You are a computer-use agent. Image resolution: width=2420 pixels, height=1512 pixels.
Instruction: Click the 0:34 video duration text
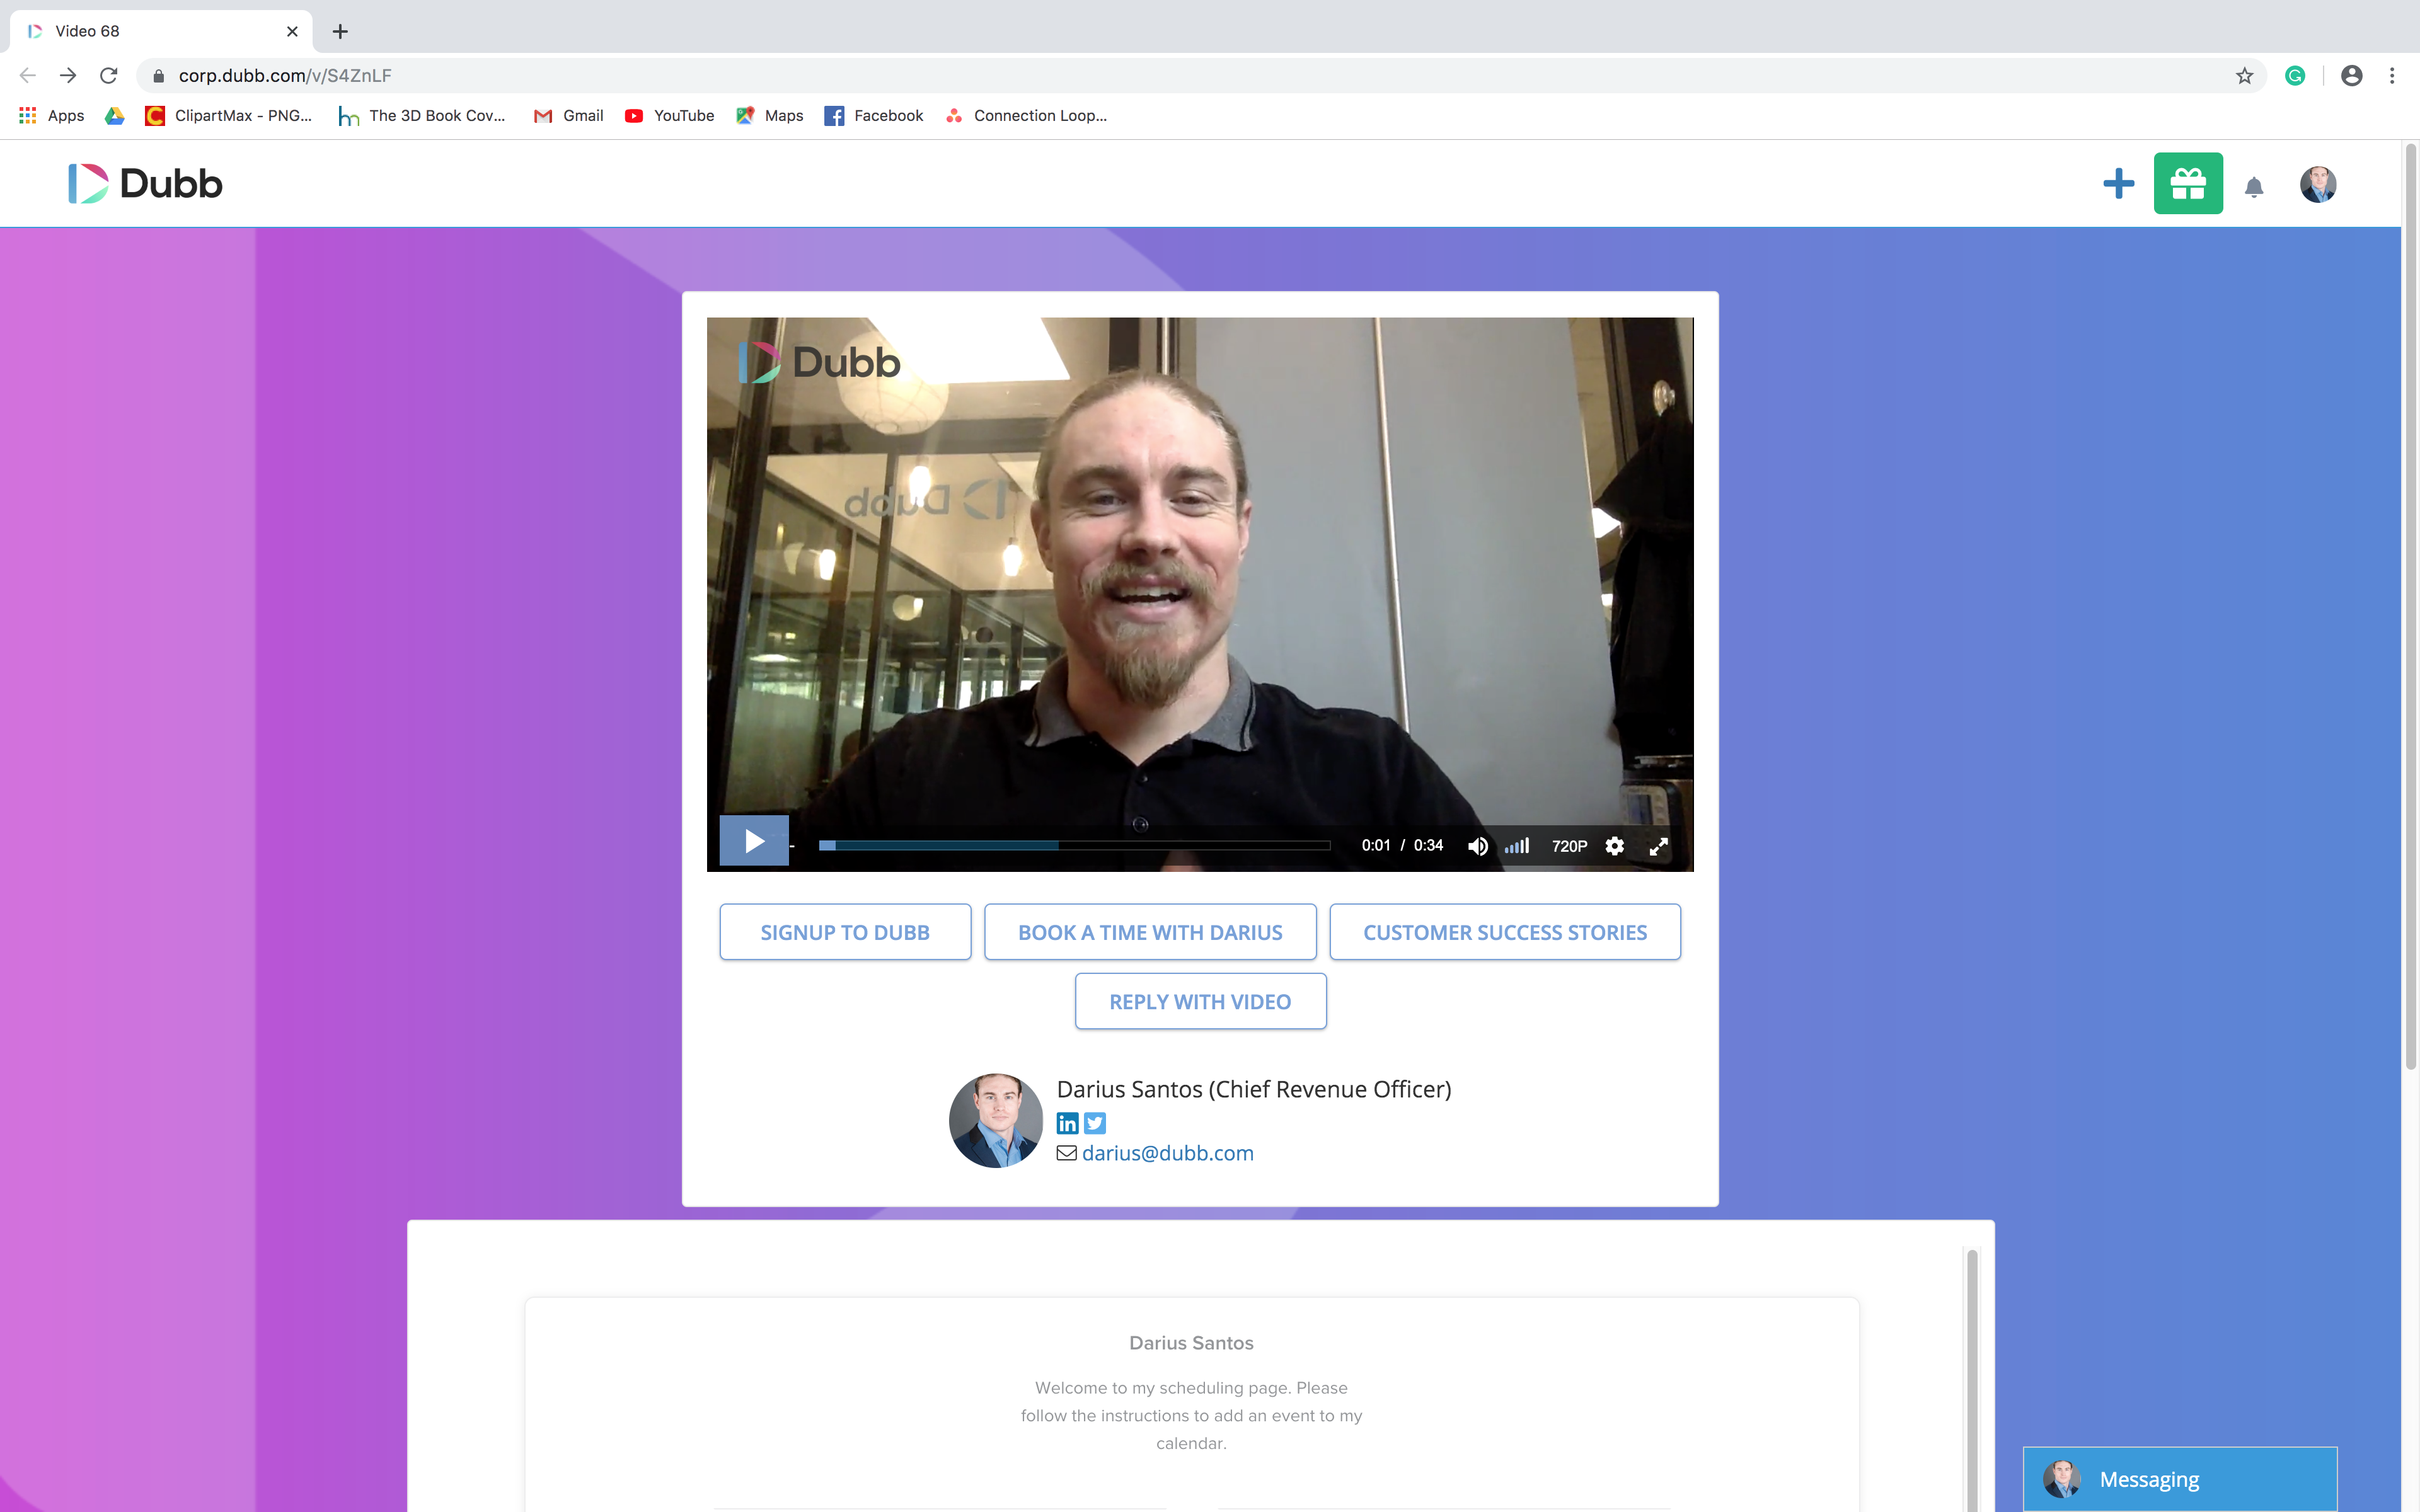pos(1428,845)
